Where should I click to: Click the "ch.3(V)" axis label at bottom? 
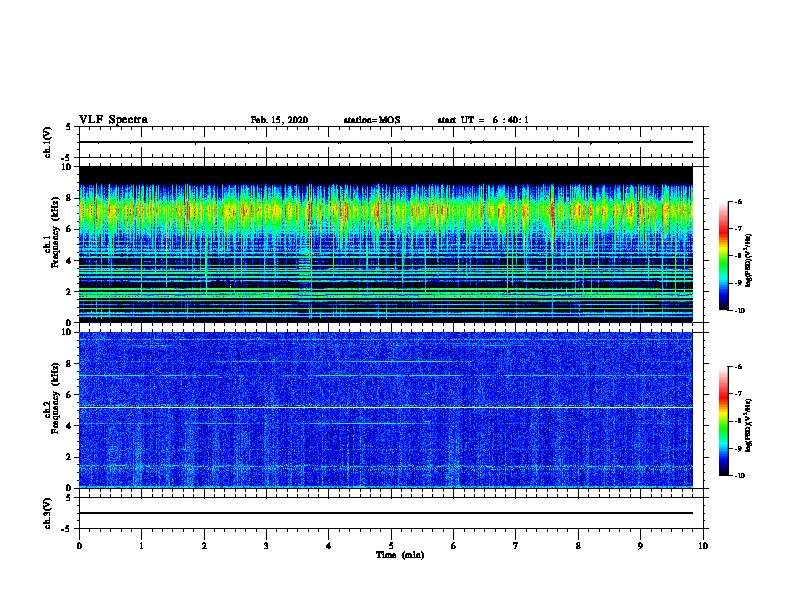[47, 513]
